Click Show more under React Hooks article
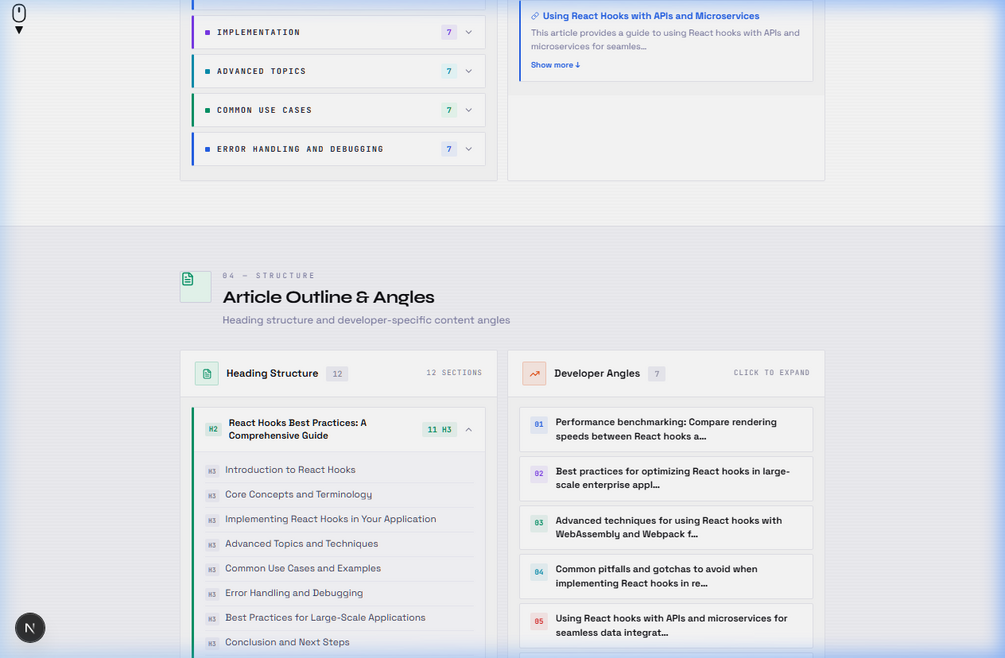Image resolution: width=1005 pixels, height=658 pixels. (x=555, y=65)
